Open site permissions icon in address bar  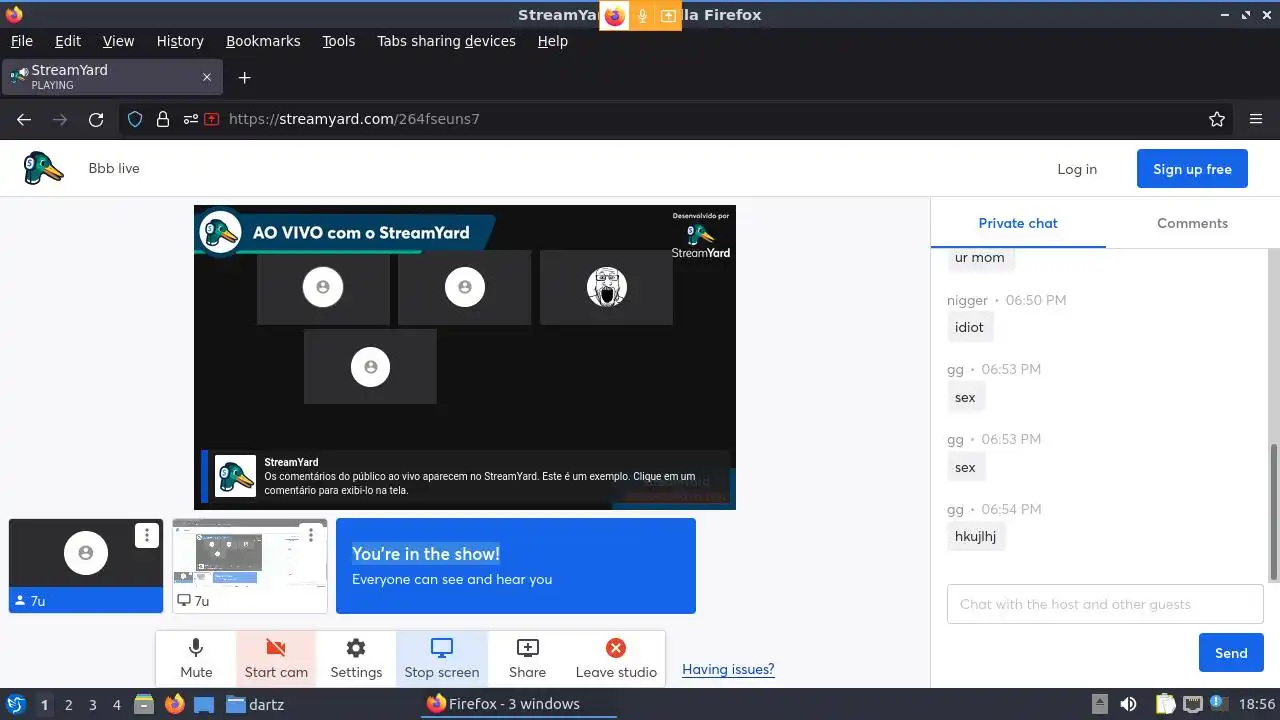pyautogui.click(x=190, y=119)
